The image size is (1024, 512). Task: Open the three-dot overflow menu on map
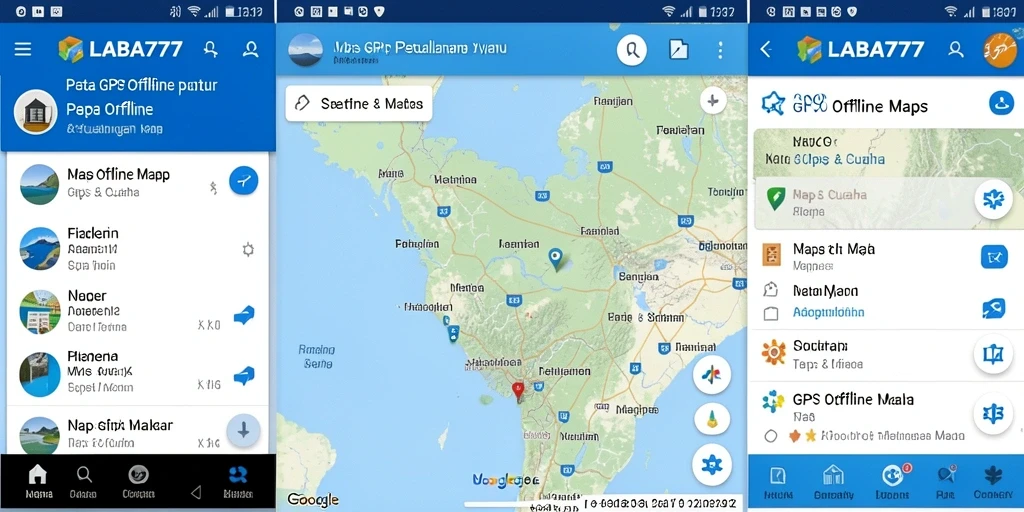click(720, 50)
